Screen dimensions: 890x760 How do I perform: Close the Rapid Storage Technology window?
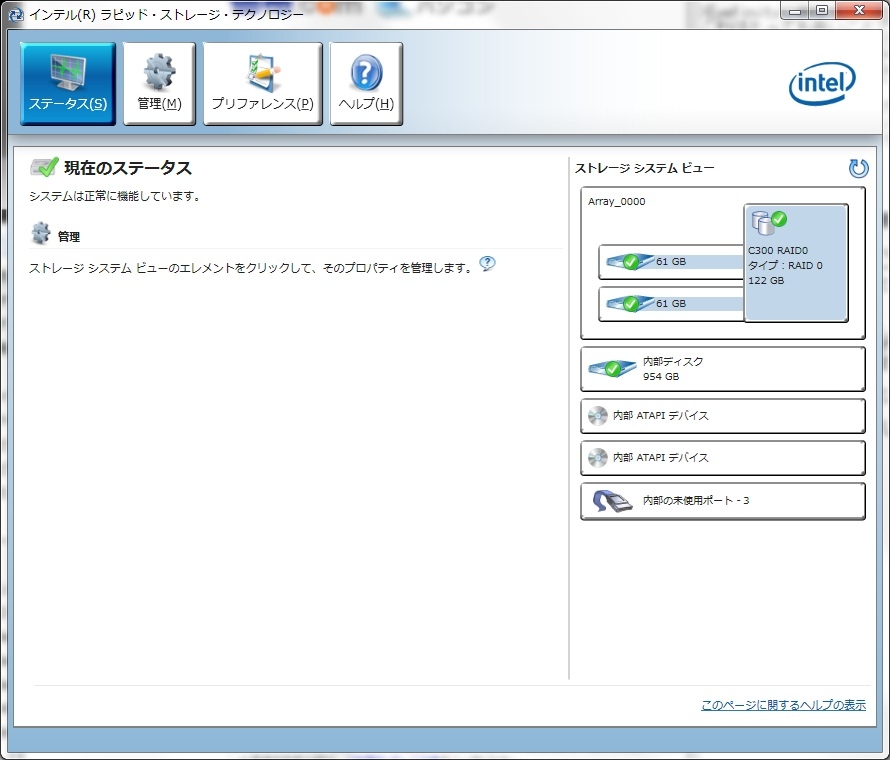point(859,11)
